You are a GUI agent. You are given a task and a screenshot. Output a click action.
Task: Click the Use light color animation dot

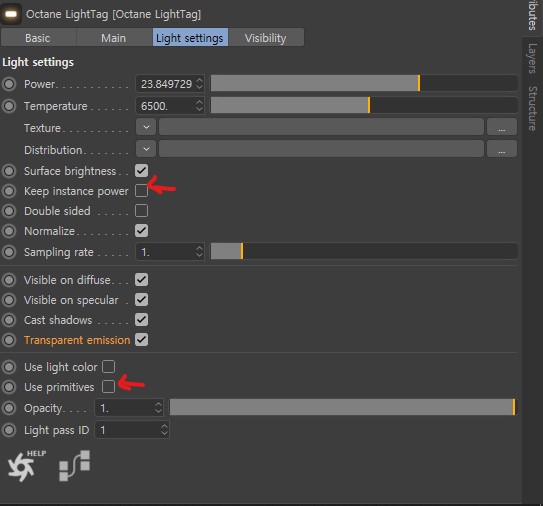point(9,367)
